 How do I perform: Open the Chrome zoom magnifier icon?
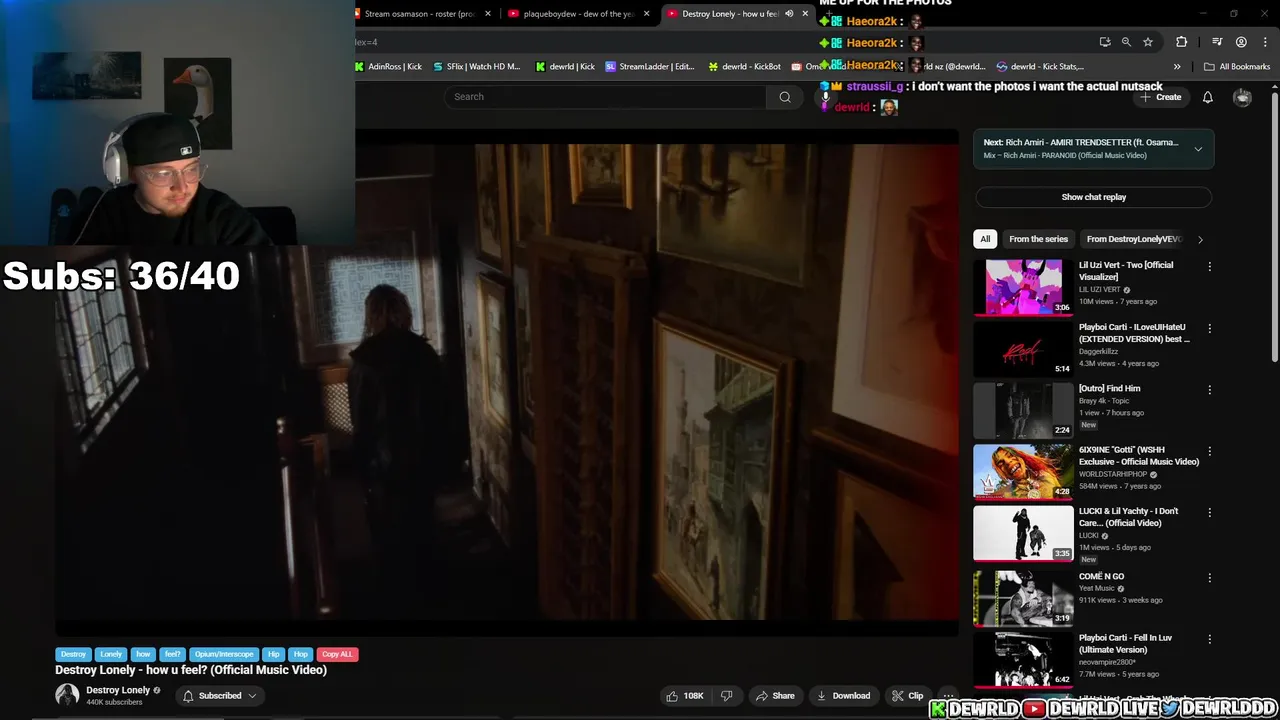click(1126, 42)
